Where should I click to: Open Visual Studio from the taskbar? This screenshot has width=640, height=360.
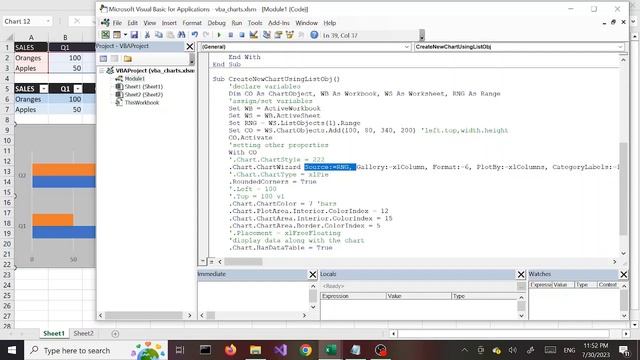(280, 350)
